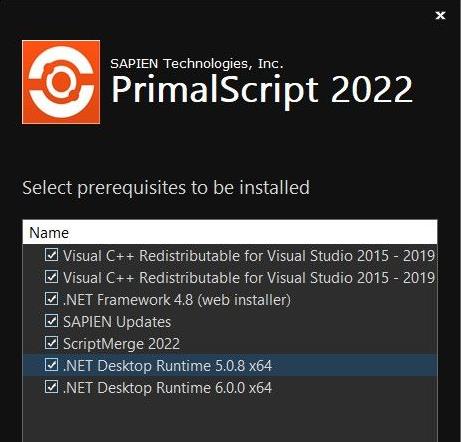This screenshot has height=442, width=461.
Task: Click the SAPIEN Technologies, Inc. text
Action: pyautogui.click(x=197, y=63)
